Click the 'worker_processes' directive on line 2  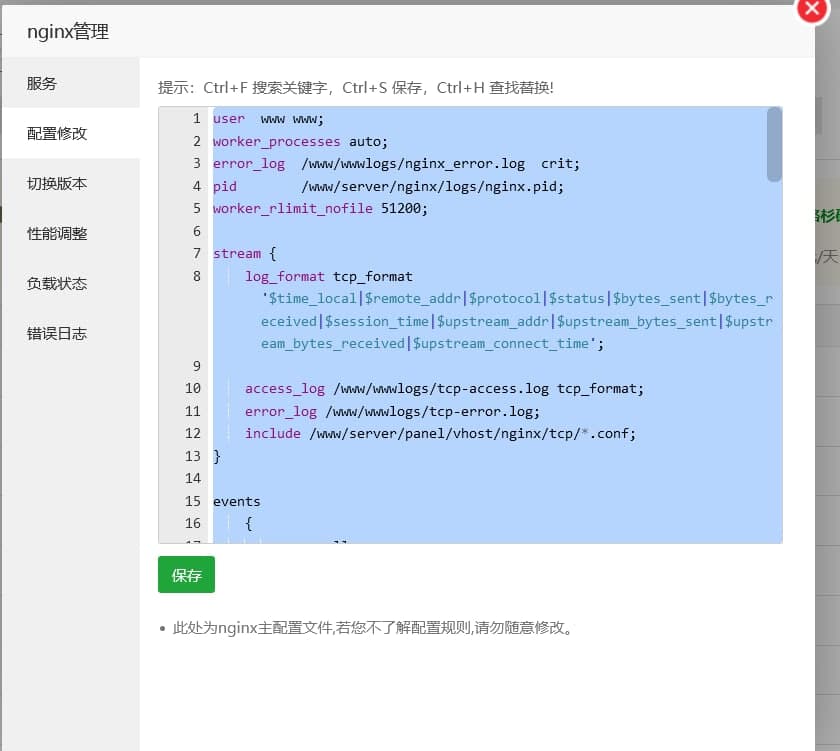(276, 141)
